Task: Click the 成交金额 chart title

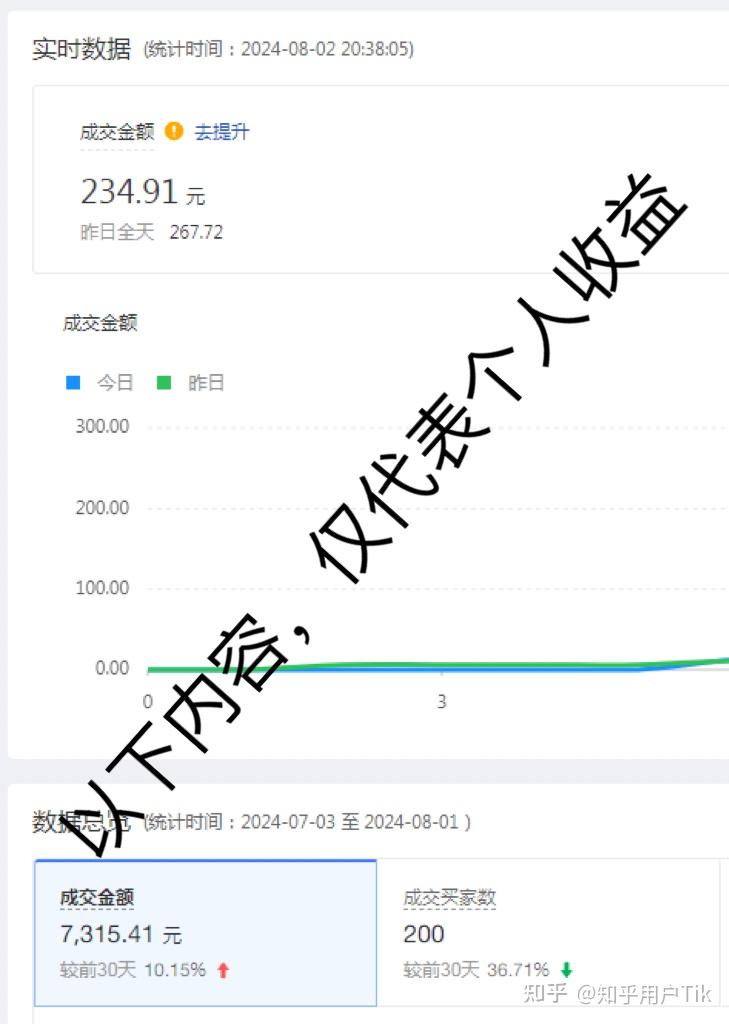Action: point(100,323)
